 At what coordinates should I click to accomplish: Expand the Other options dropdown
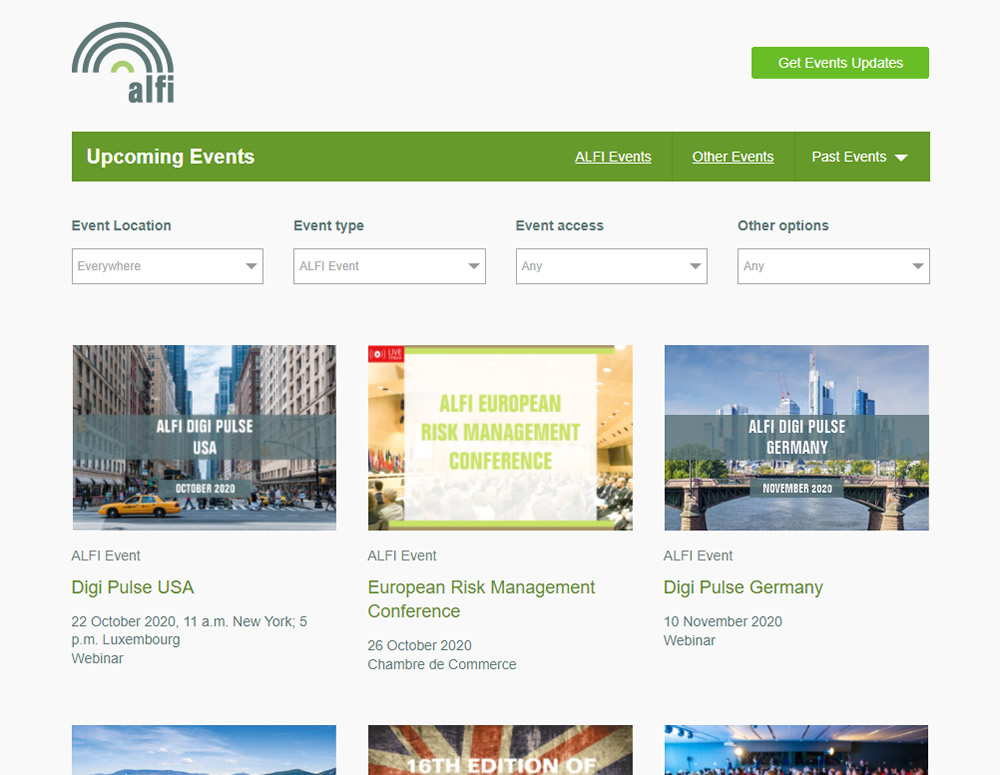pyautogui.click(x=833, y=266)
